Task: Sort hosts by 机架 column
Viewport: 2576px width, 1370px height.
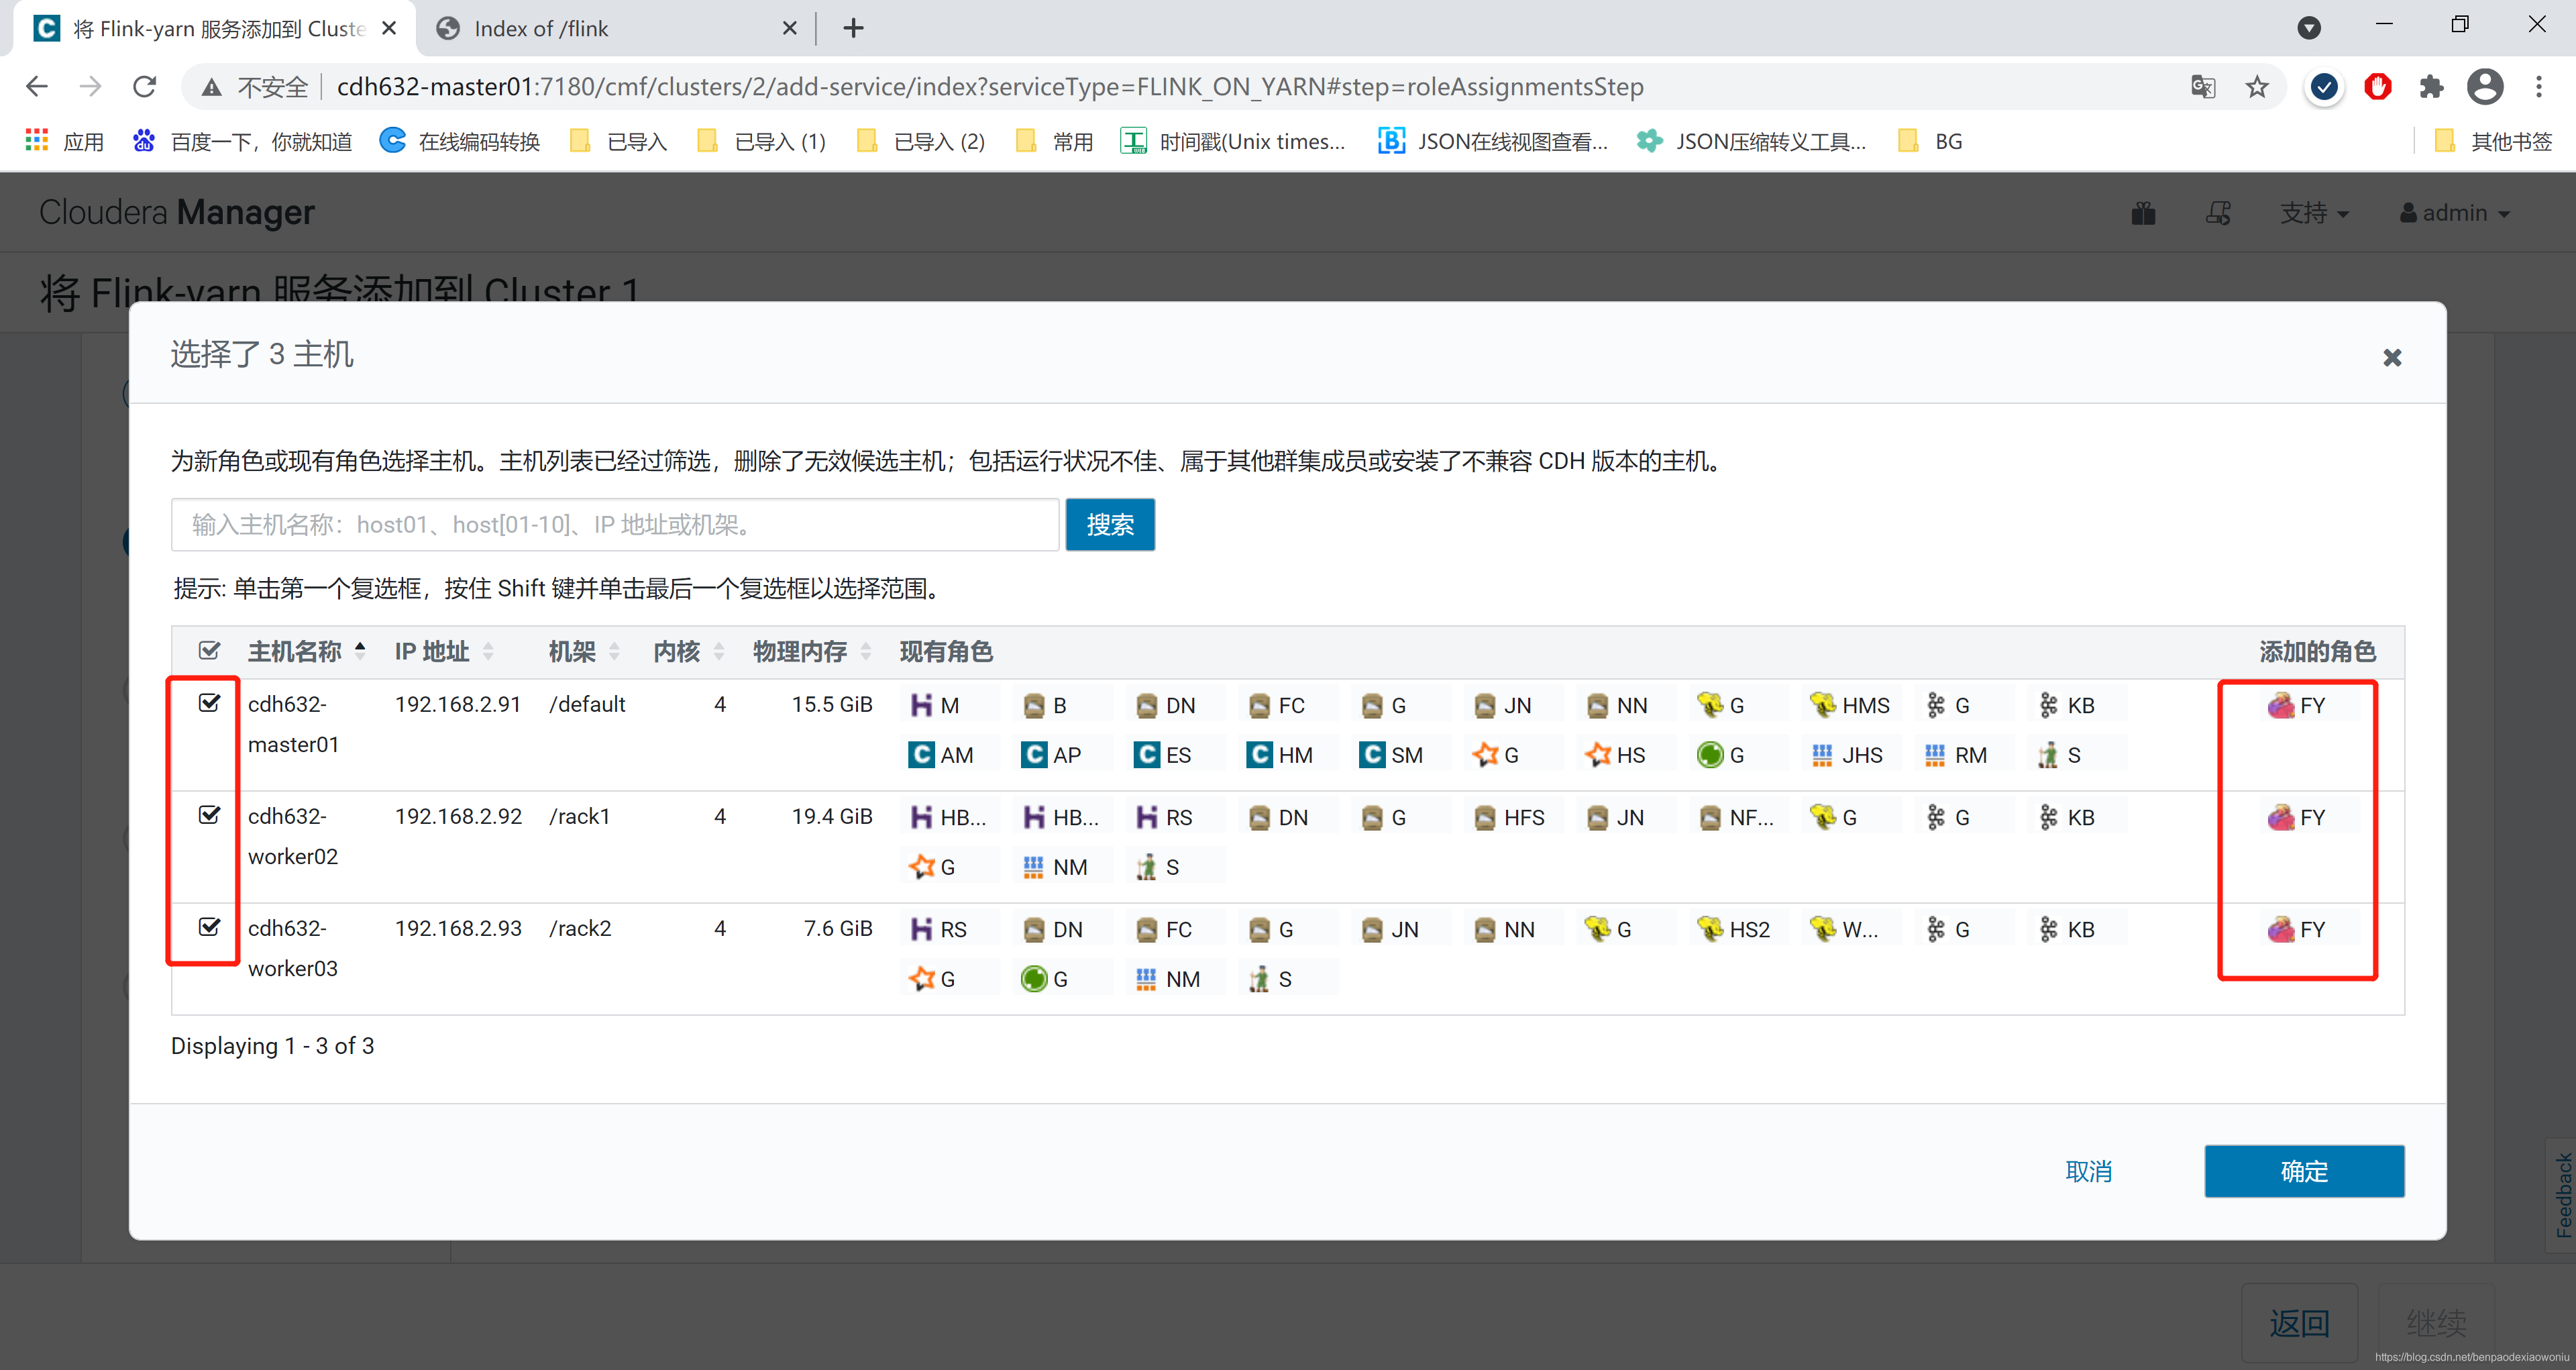Action: pyautogui.click(x=584, y=652)
